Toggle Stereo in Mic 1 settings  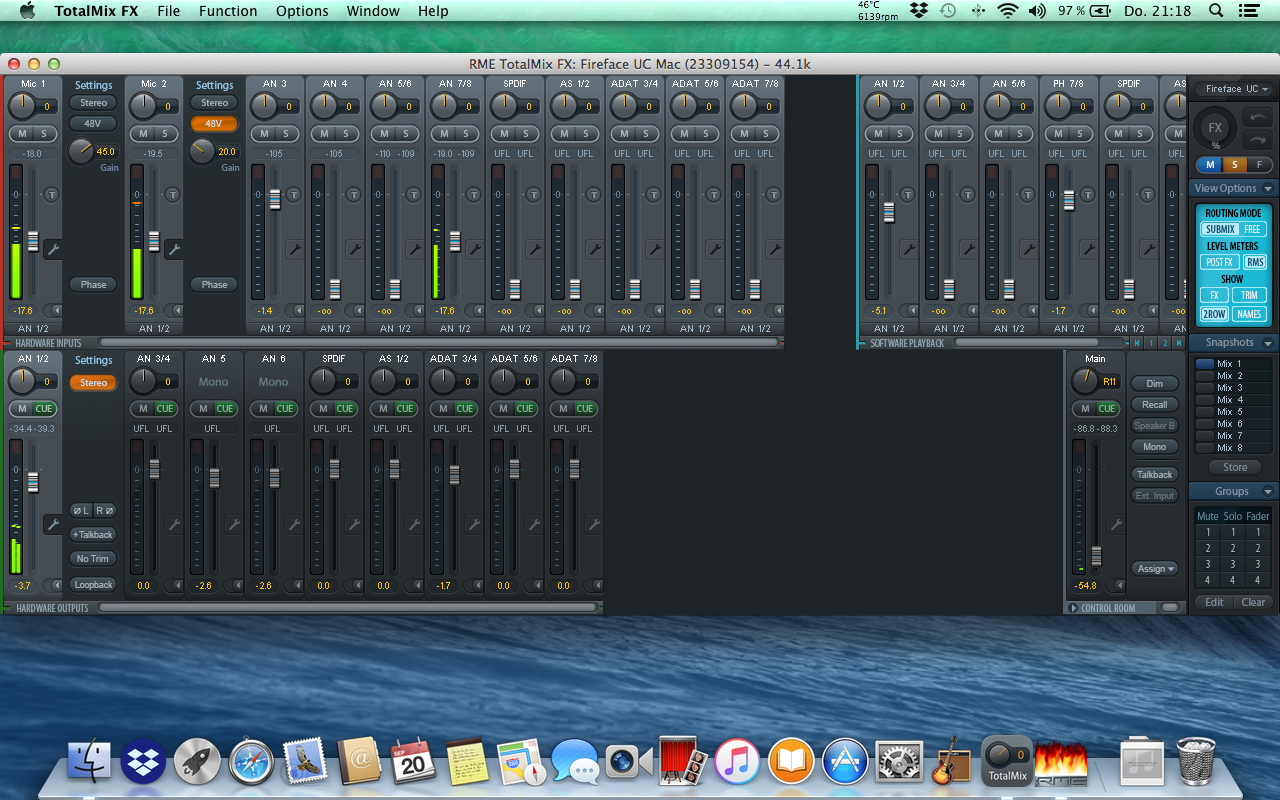coord(93,103)
